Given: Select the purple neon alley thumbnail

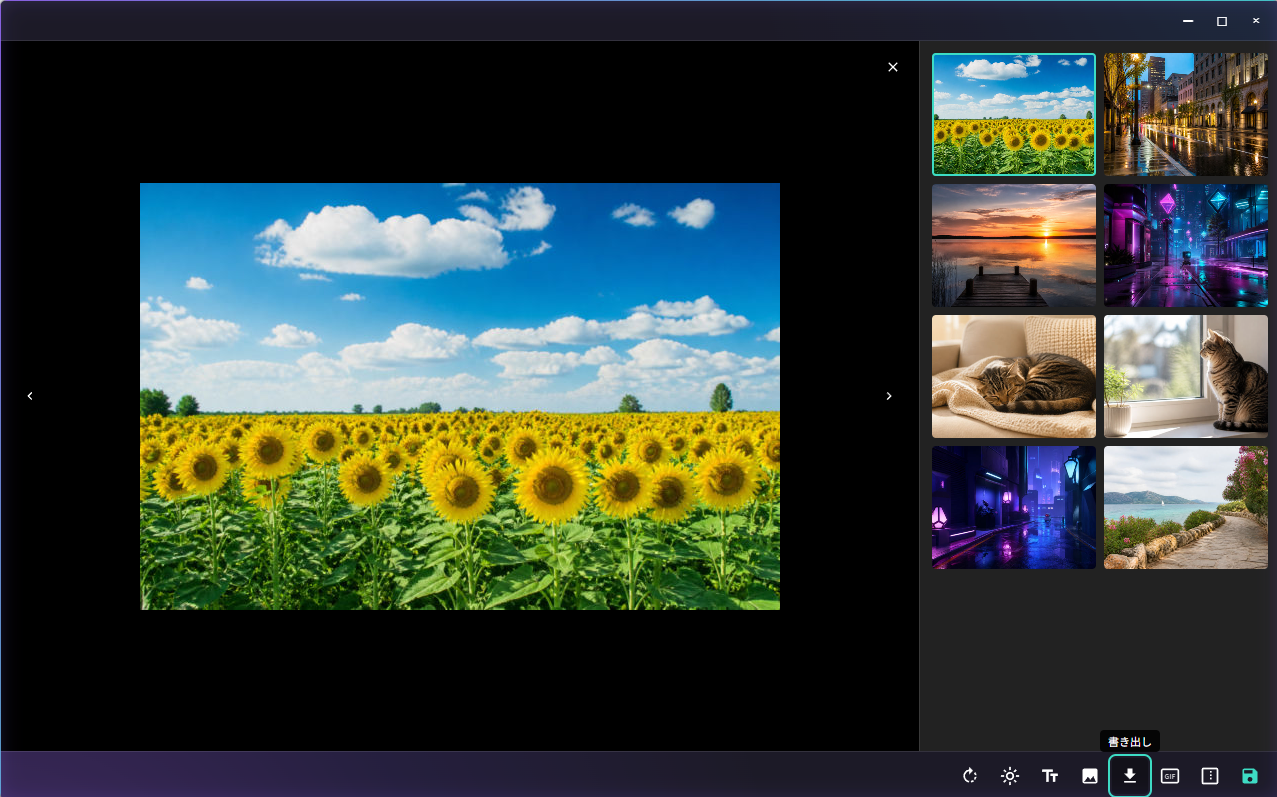Looking at the screenshot, I should (1014, 507).
